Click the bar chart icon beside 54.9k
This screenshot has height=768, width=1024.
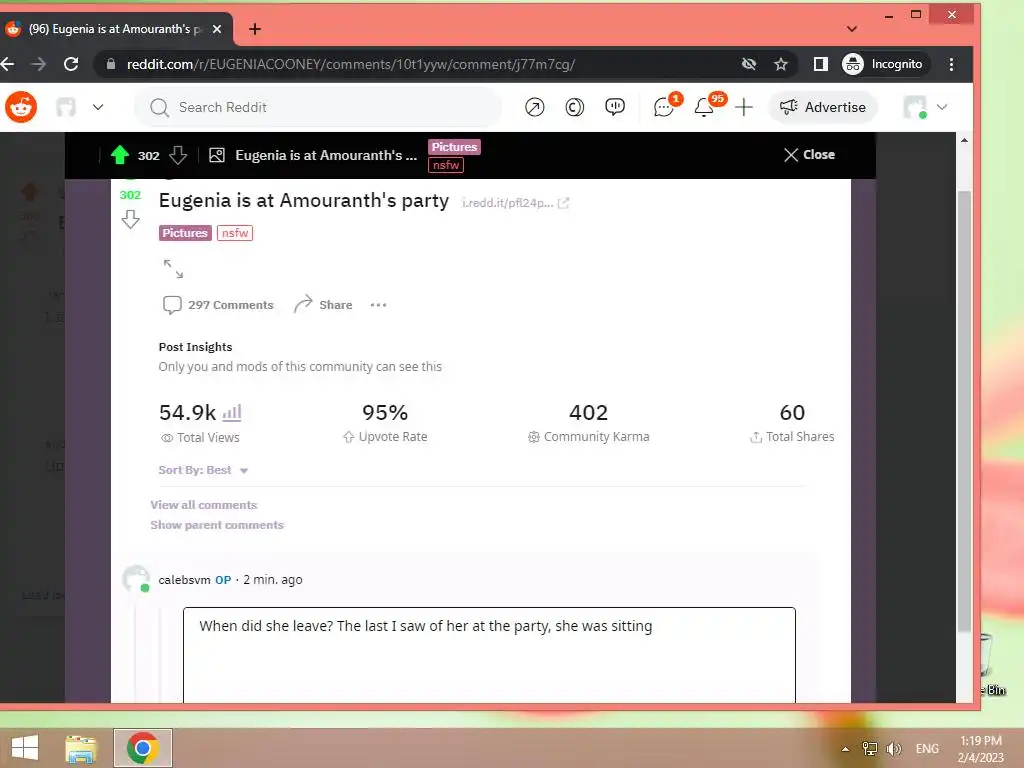232,413
